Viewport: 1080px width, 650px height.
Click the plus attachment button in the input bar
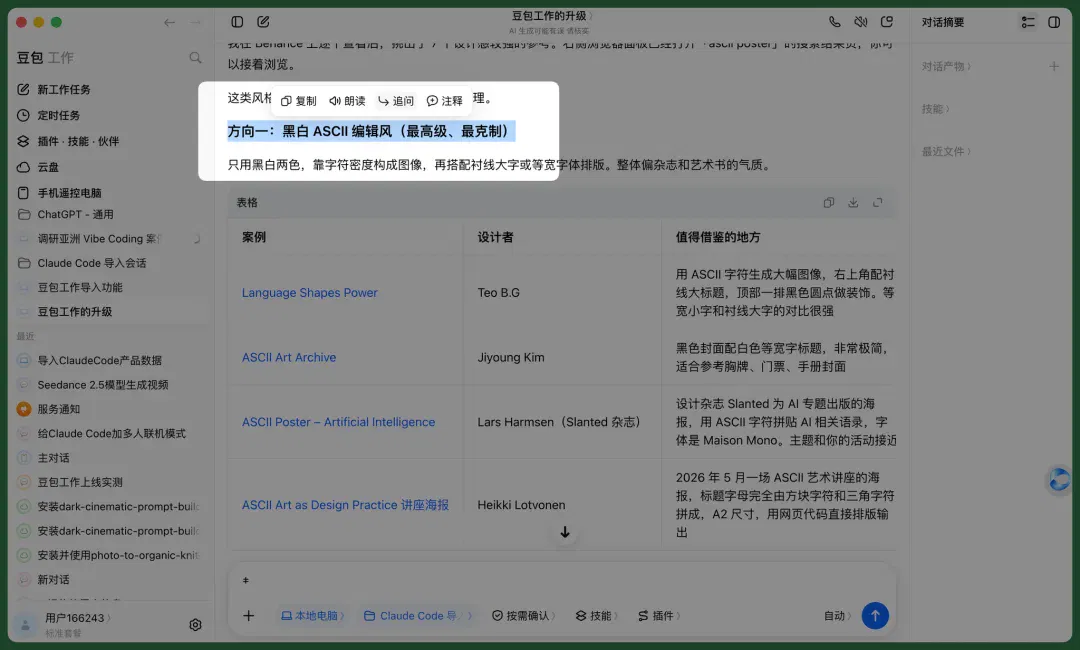pyautogui.click(x=249, y=616)
